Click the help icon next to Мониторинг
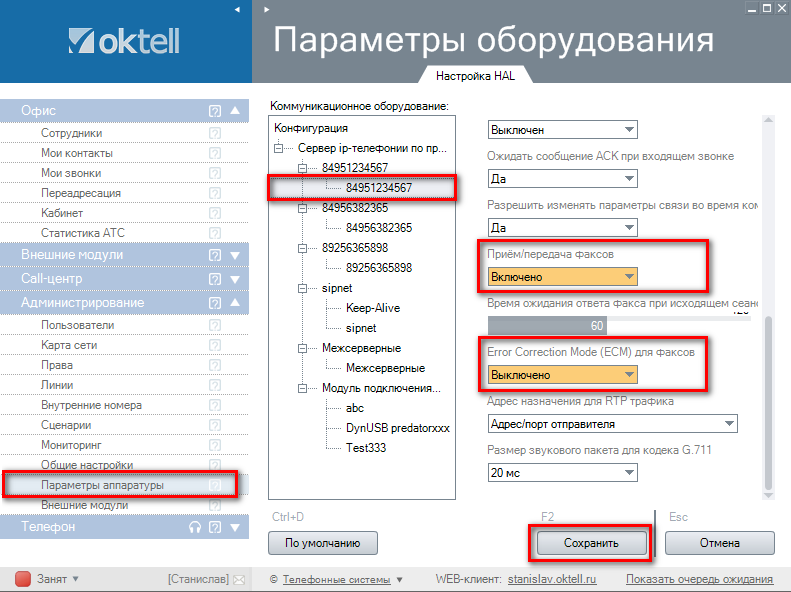 (x=214, y=445)
